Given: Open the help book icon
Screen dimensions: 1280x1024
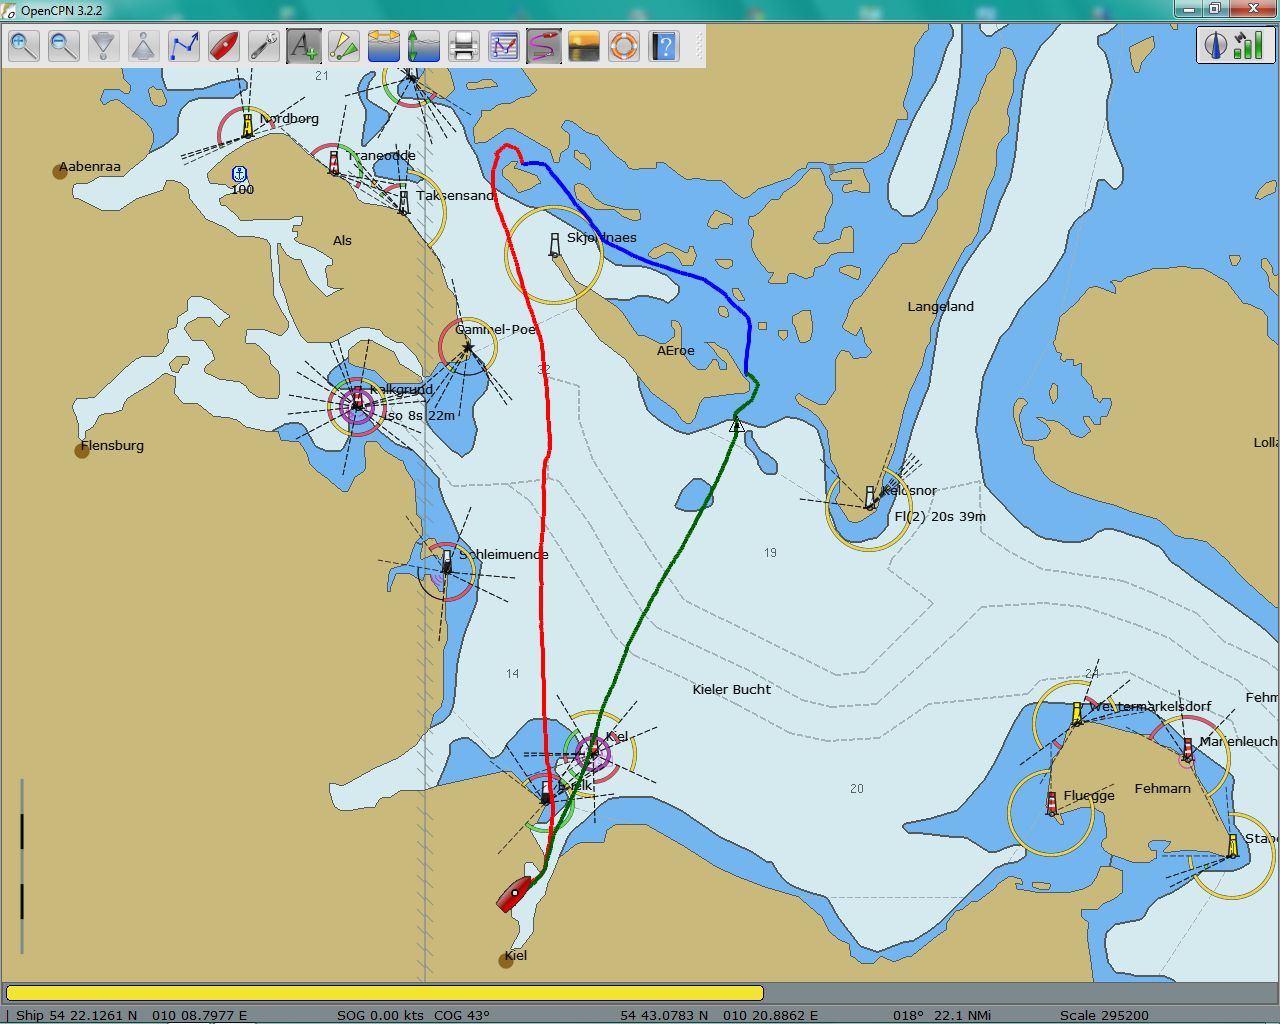Looking at the screenshot, I should pyautogui.click(x=664, y=46).
